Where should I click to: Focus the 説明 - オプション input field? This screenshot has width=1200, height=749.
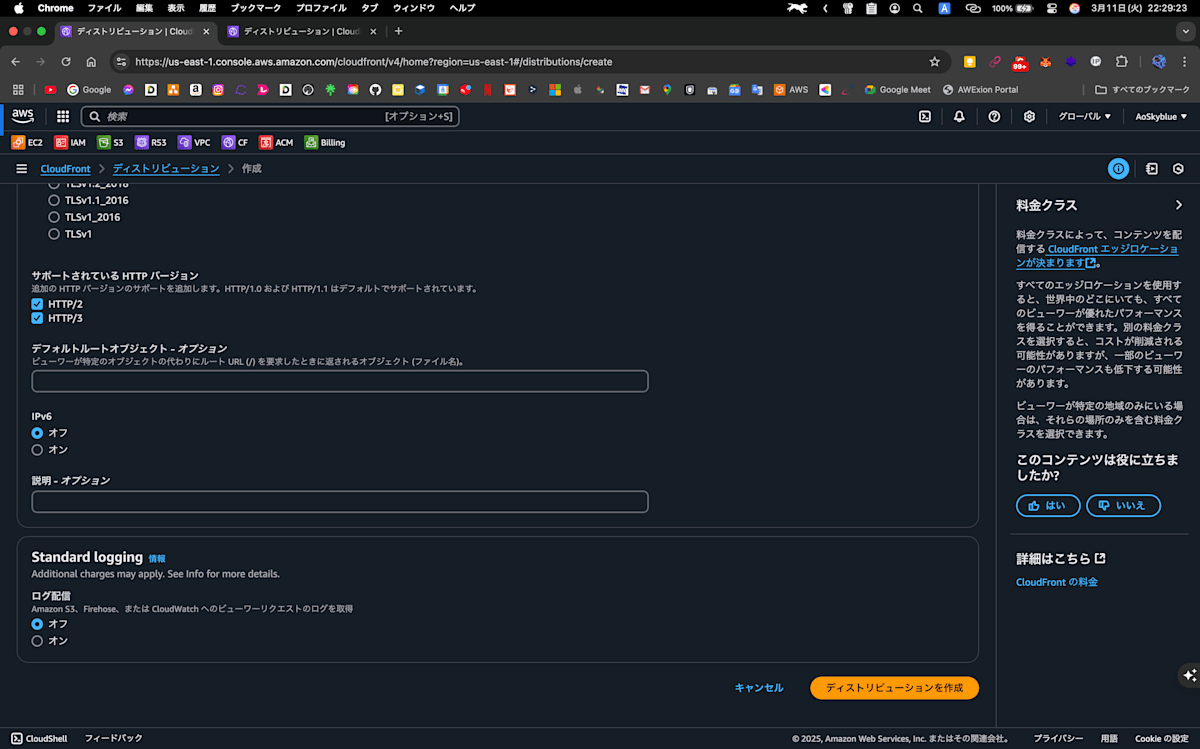pos(340,501)
